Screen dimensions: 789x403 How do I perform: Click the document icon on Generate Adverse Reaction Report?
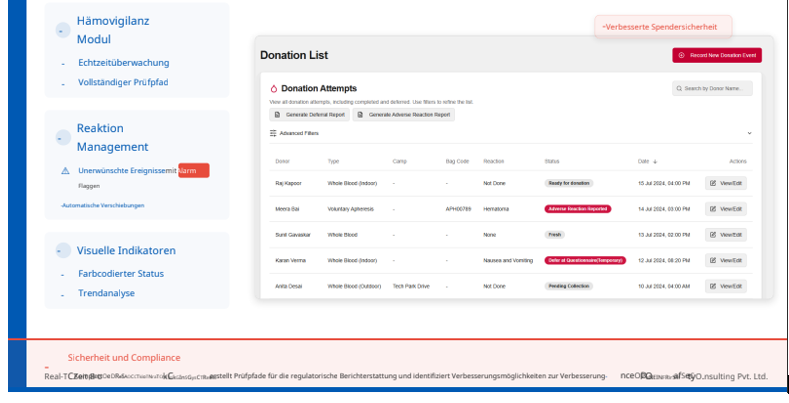pos(360,115)
